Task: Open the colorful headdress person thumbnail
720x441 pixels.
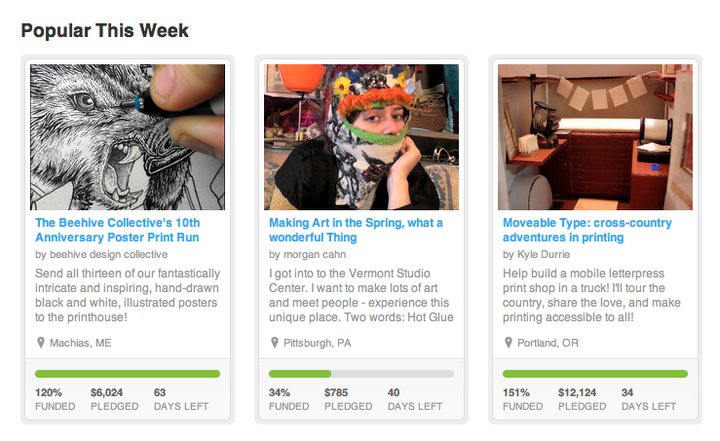Action: pos(361,137)
